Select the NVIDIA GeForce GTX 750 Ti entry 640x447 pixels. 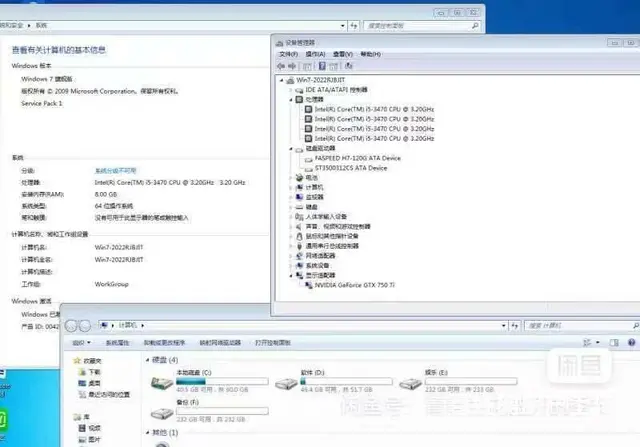point(355,285)
